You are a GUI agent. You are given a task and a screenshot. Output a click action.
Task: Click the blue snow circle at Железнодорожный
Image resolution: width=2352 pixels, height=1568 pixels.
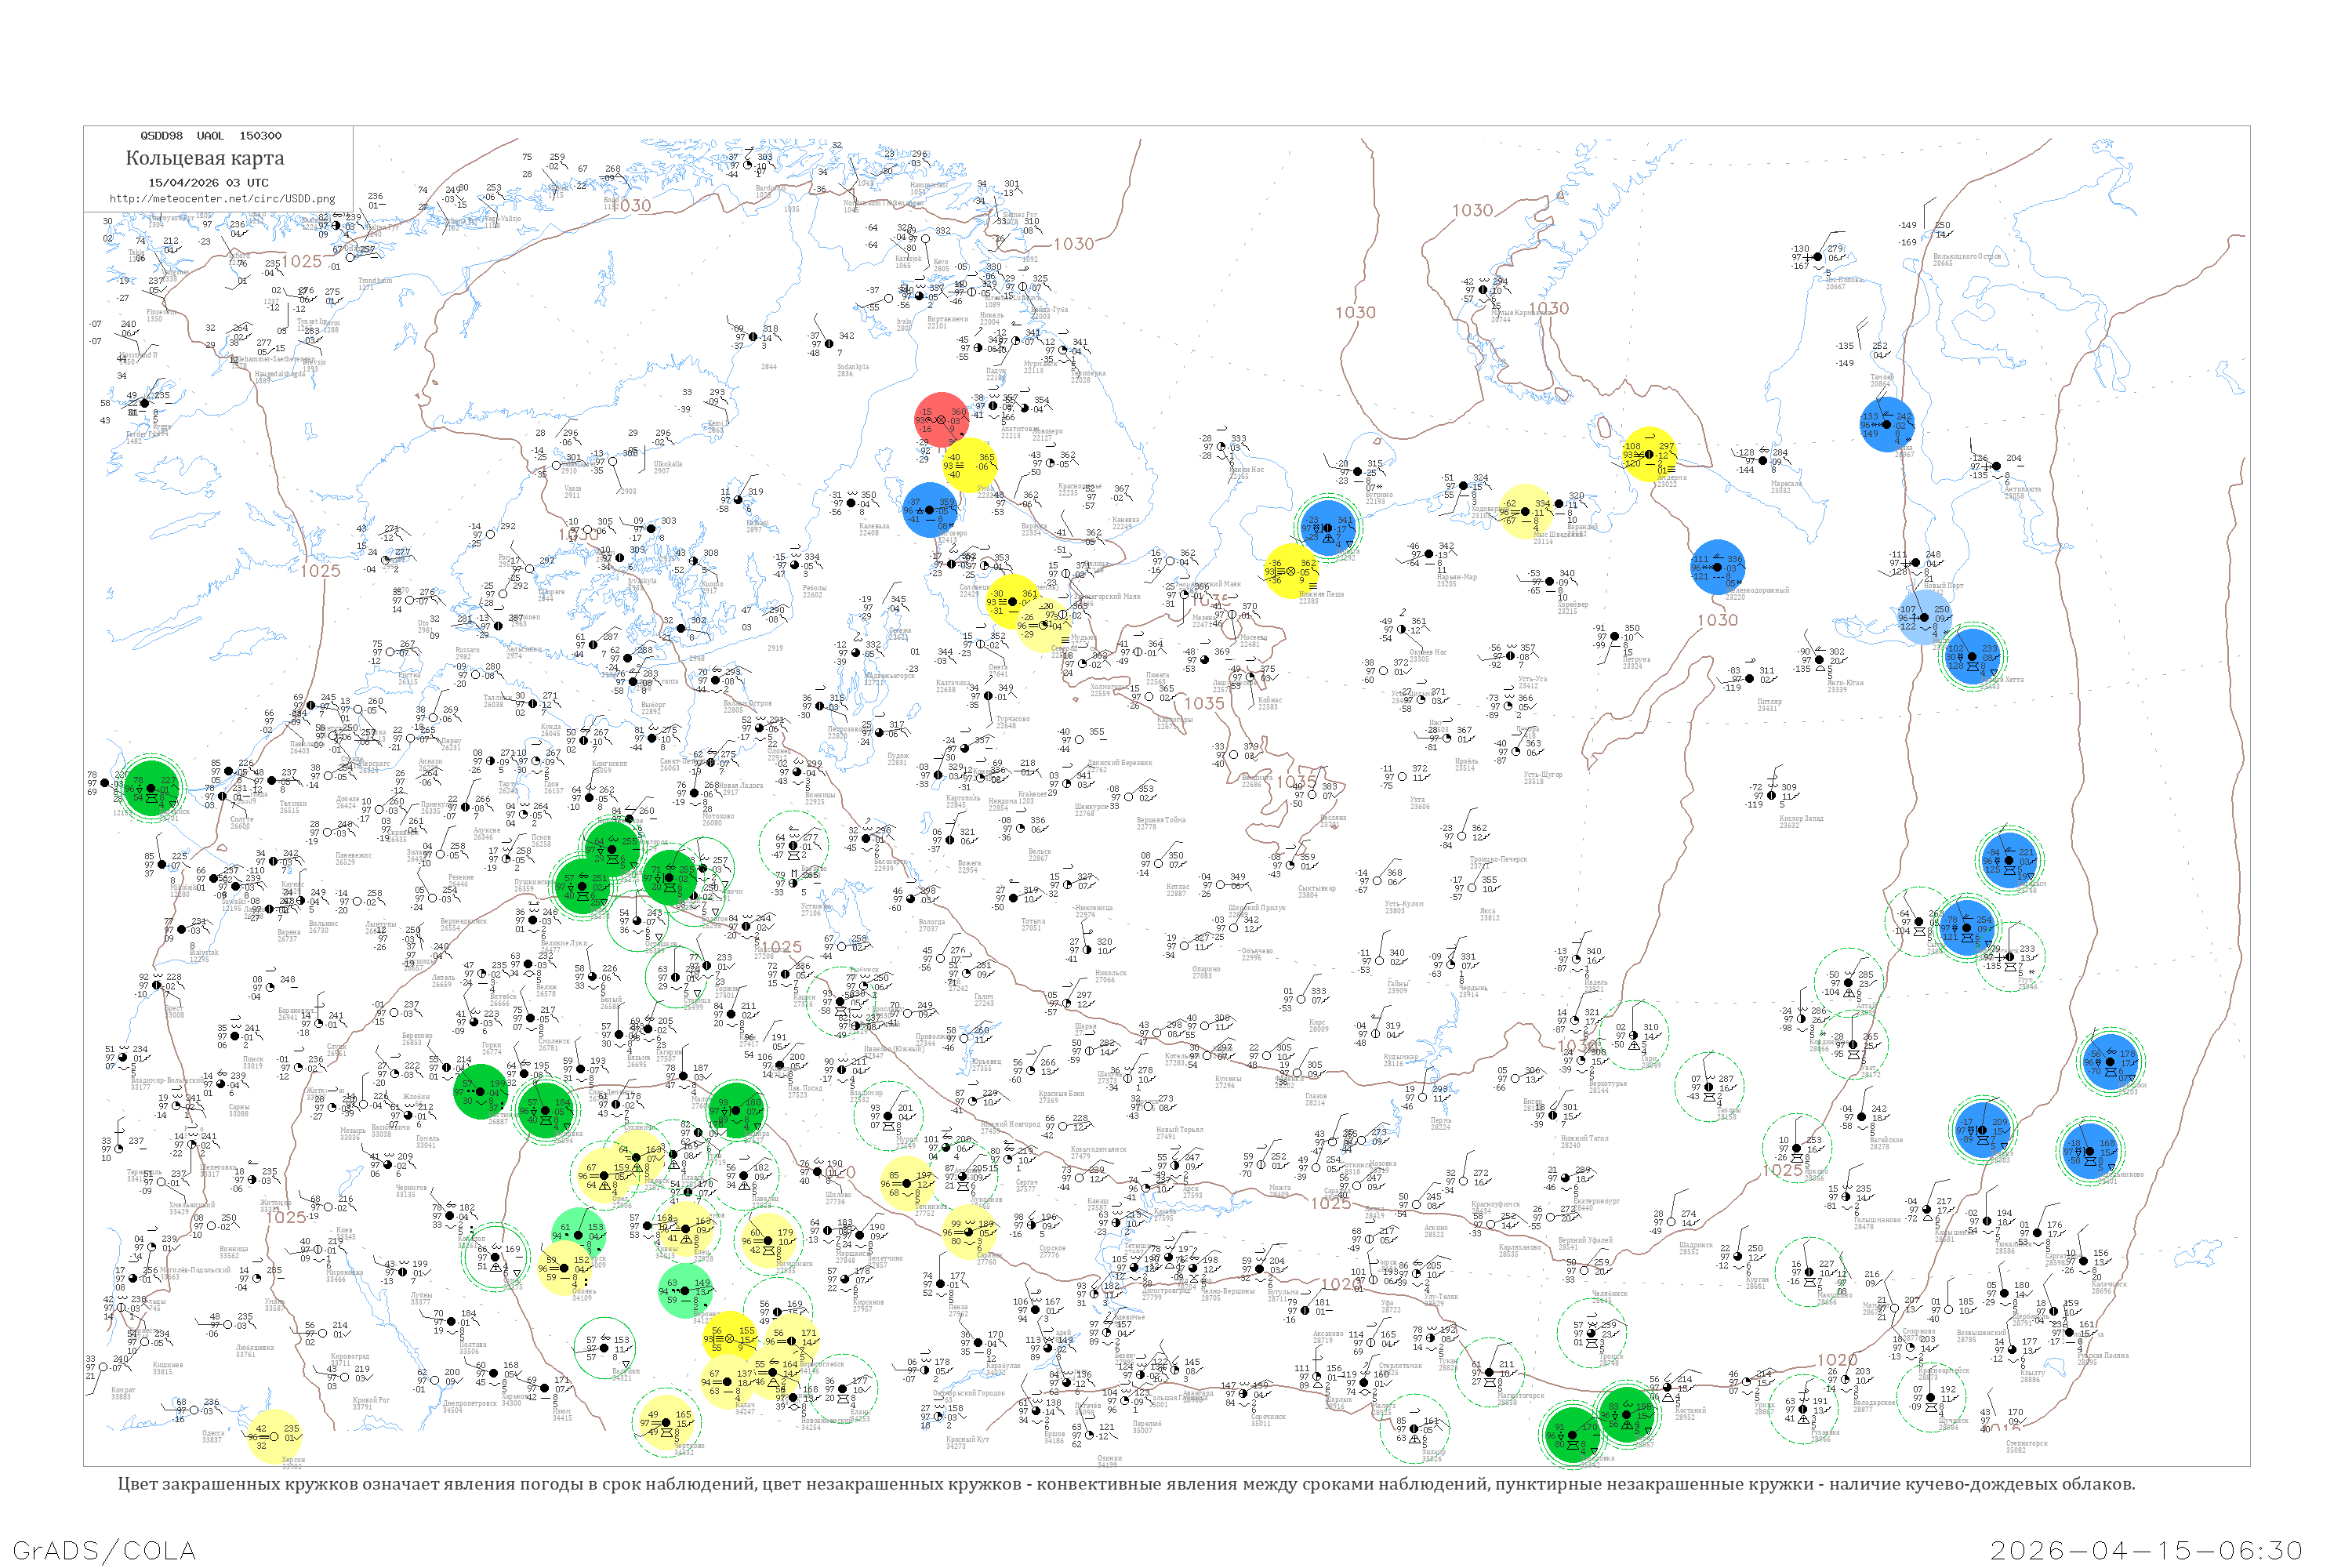1717,568
